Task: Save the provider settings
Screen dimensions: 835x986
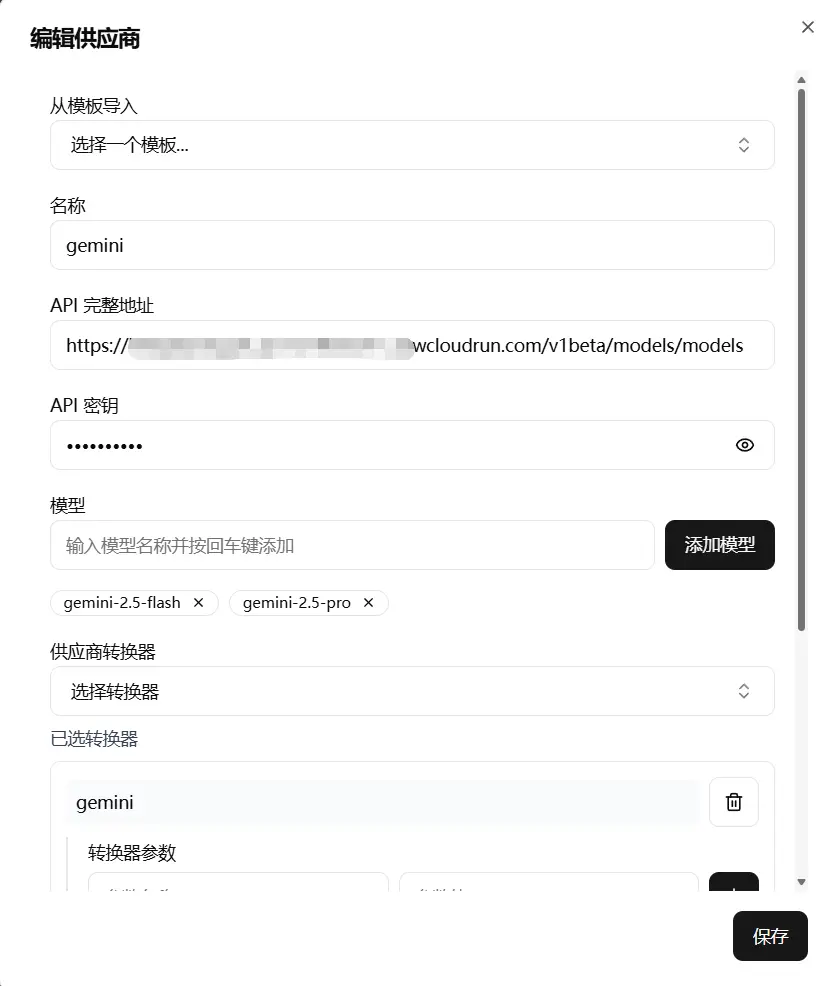Action: pos(770,936)
